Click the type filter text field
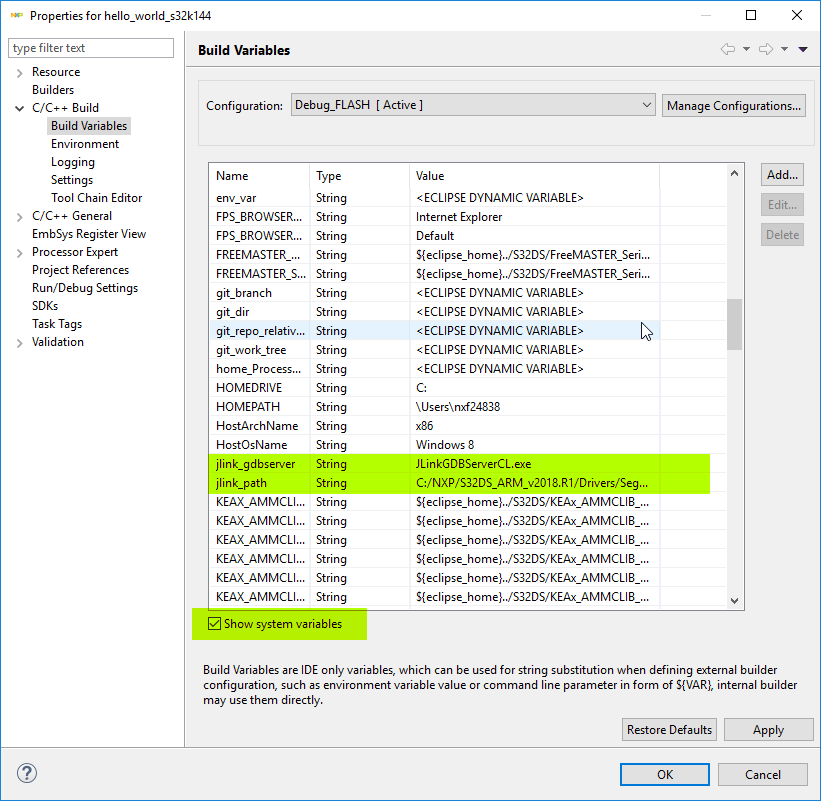This screenshot has width=821, height=801. pyautogui.click(x=91, y=48)
